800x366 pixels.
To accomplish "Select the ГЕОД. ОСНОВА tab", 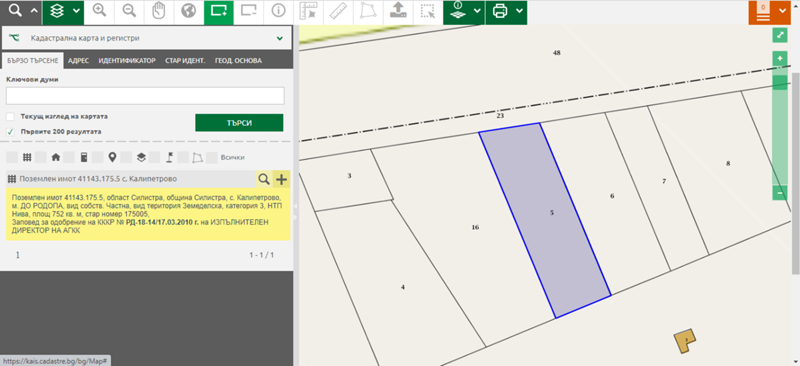I will coord(238,60).
